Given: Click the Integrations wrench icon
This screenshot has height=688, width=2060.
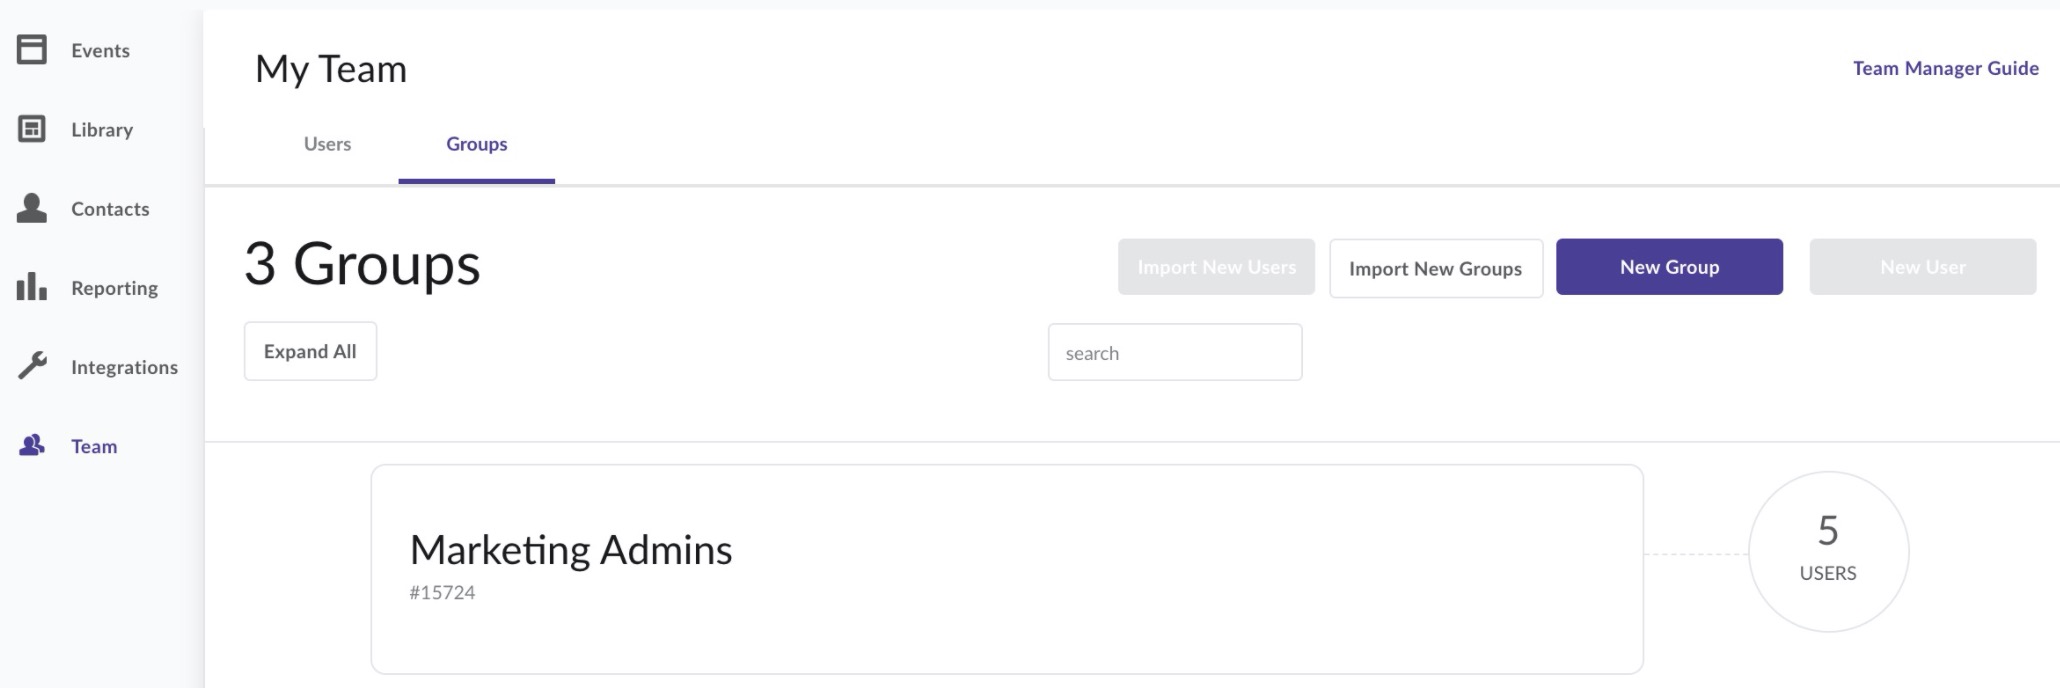Looking at the screenshot, I should 32,366.
